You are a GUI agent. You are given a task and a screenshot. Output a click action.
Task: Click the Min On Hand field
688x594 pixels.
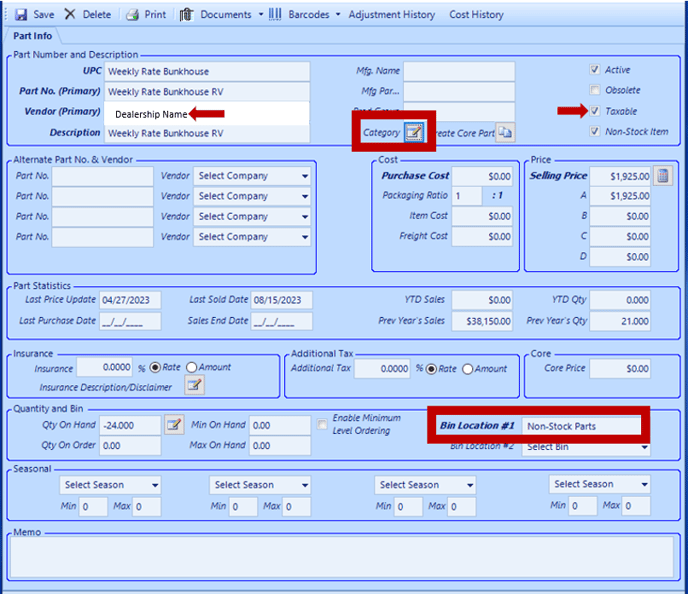pyautogui.click(x=280, y=425)
